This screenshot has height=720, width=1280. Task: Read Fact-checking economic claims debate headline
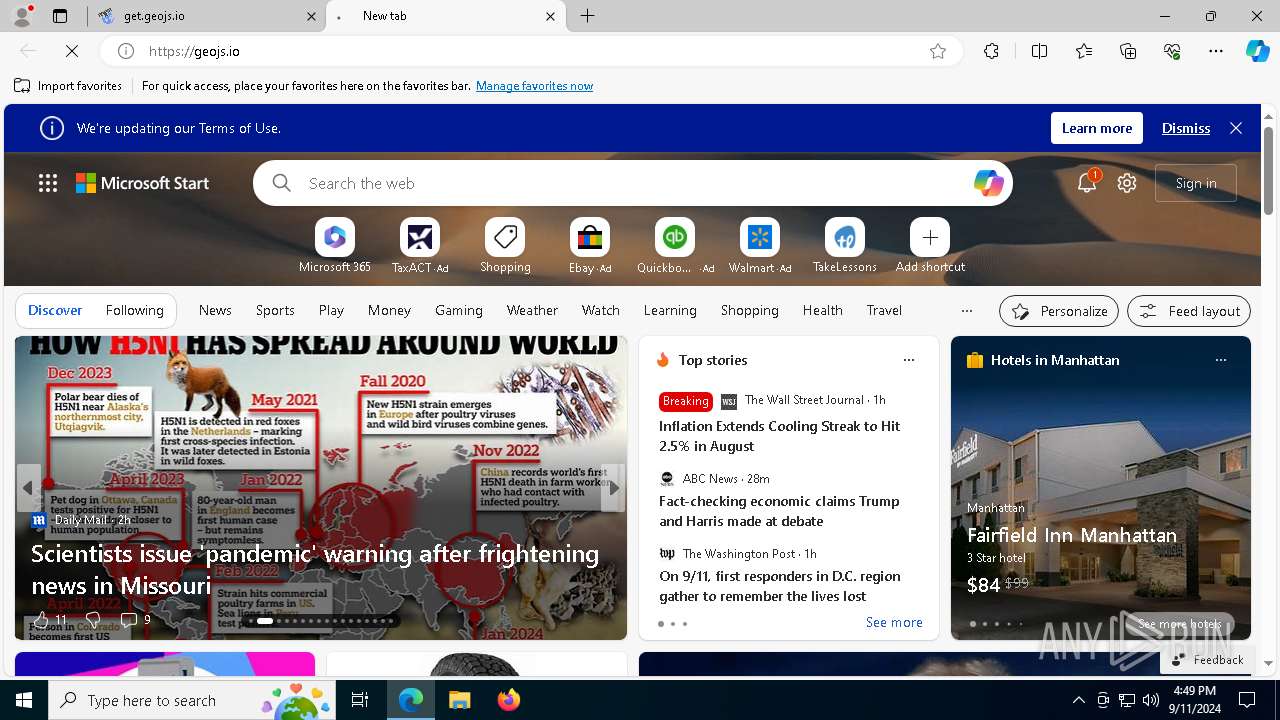pos(779,511)
